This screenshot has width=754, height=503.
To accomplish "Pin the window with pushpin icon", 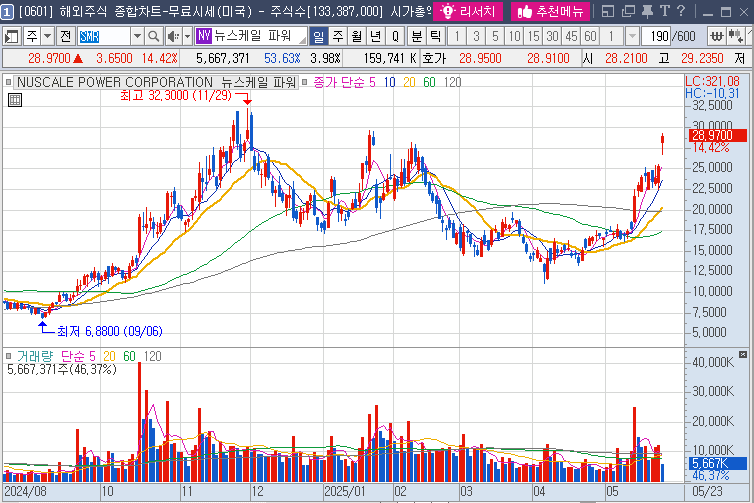I will coord(647,11).
